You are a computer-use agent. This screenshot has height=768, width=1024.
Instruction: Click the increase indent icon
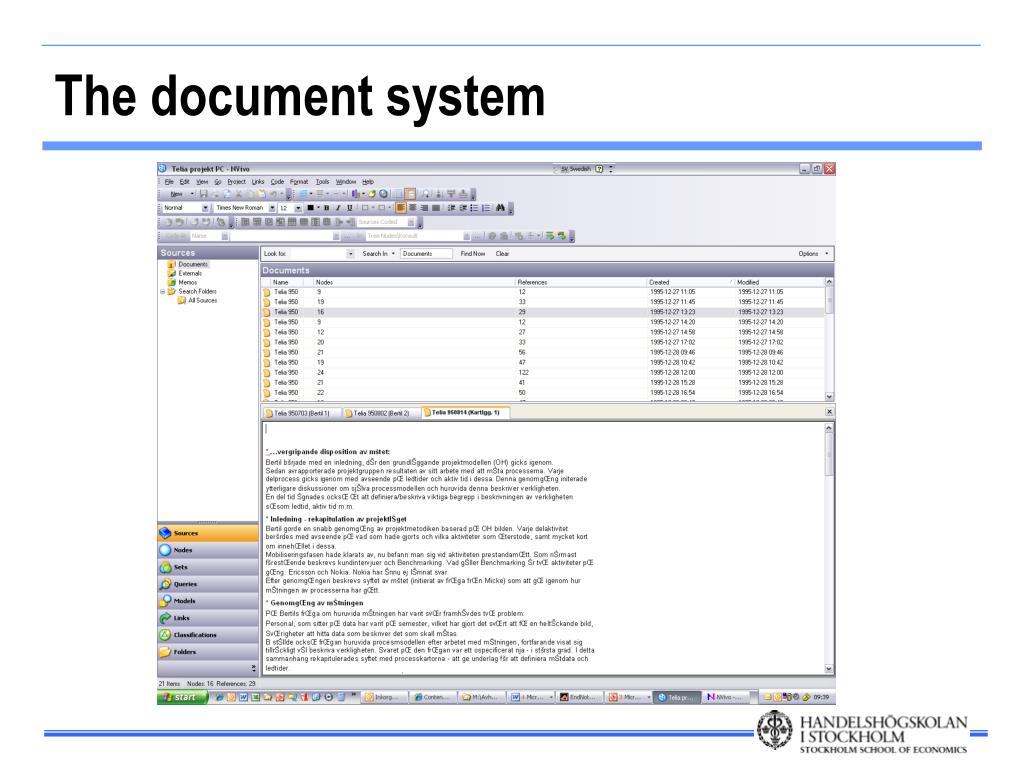463,208
